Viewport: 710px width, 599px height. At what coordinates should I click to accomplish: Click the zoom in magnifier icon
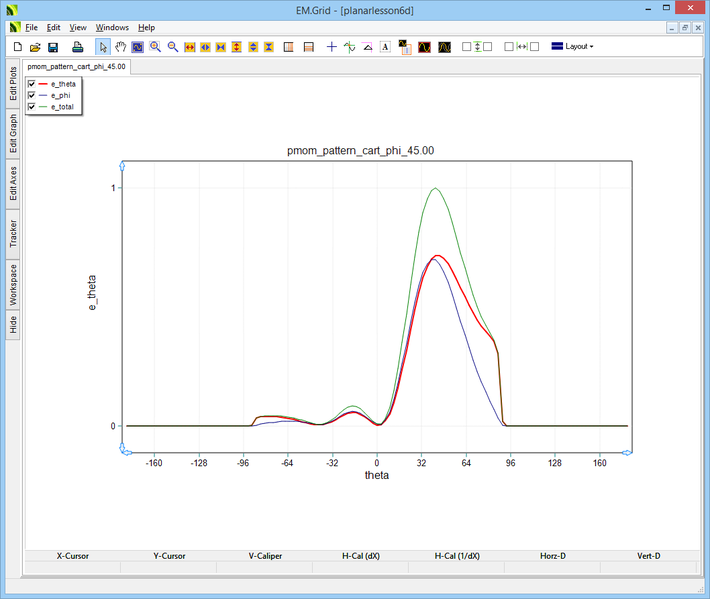click(x=155, y=47)
